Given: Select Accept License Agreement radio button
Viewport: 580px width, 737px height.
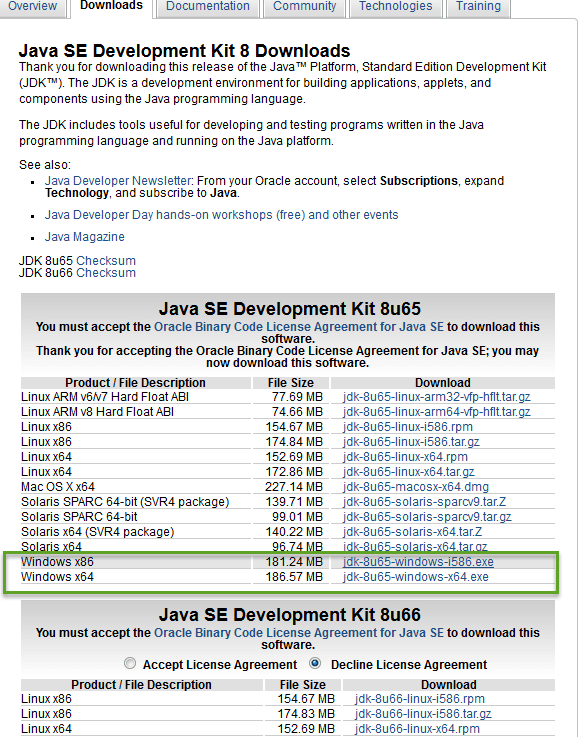Looking at the screenshot, I should tap(130, 663).
